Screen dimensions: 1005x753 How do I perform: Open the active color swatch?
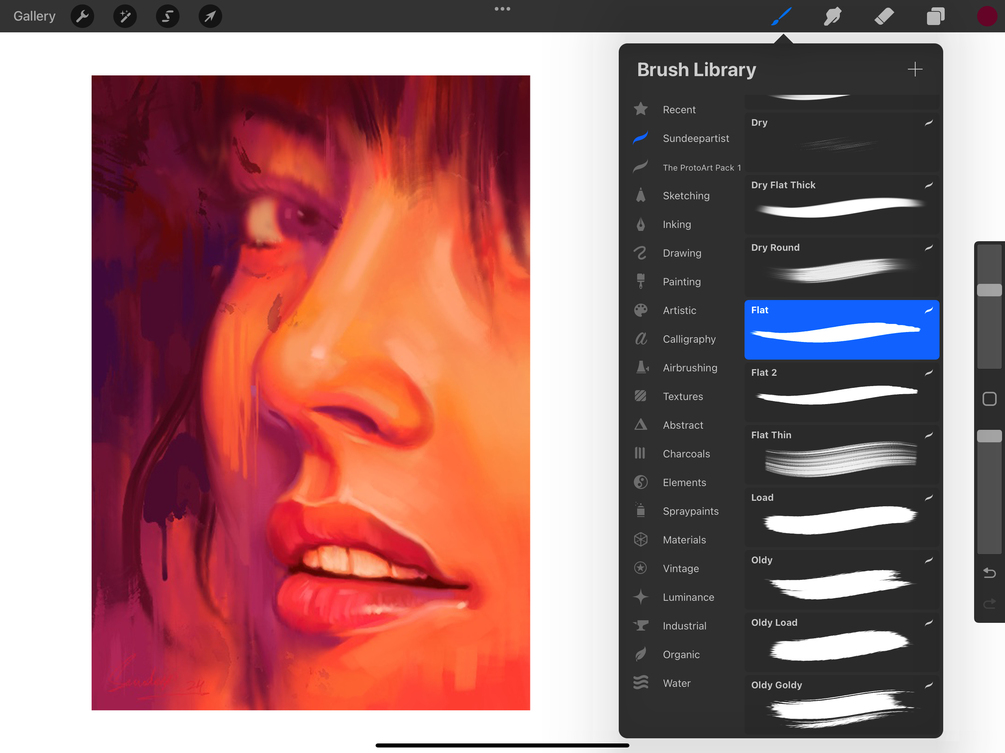coord(987,16)
